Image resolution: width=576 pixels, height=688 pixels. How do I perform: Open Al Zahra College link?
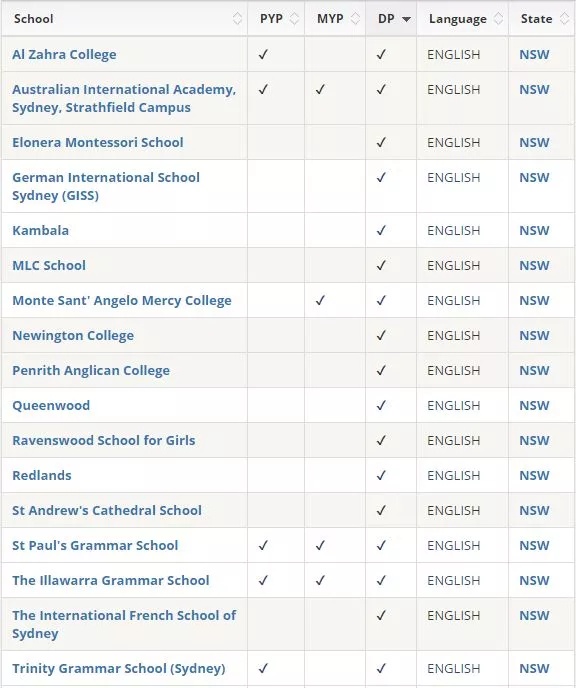coord(64,54)
